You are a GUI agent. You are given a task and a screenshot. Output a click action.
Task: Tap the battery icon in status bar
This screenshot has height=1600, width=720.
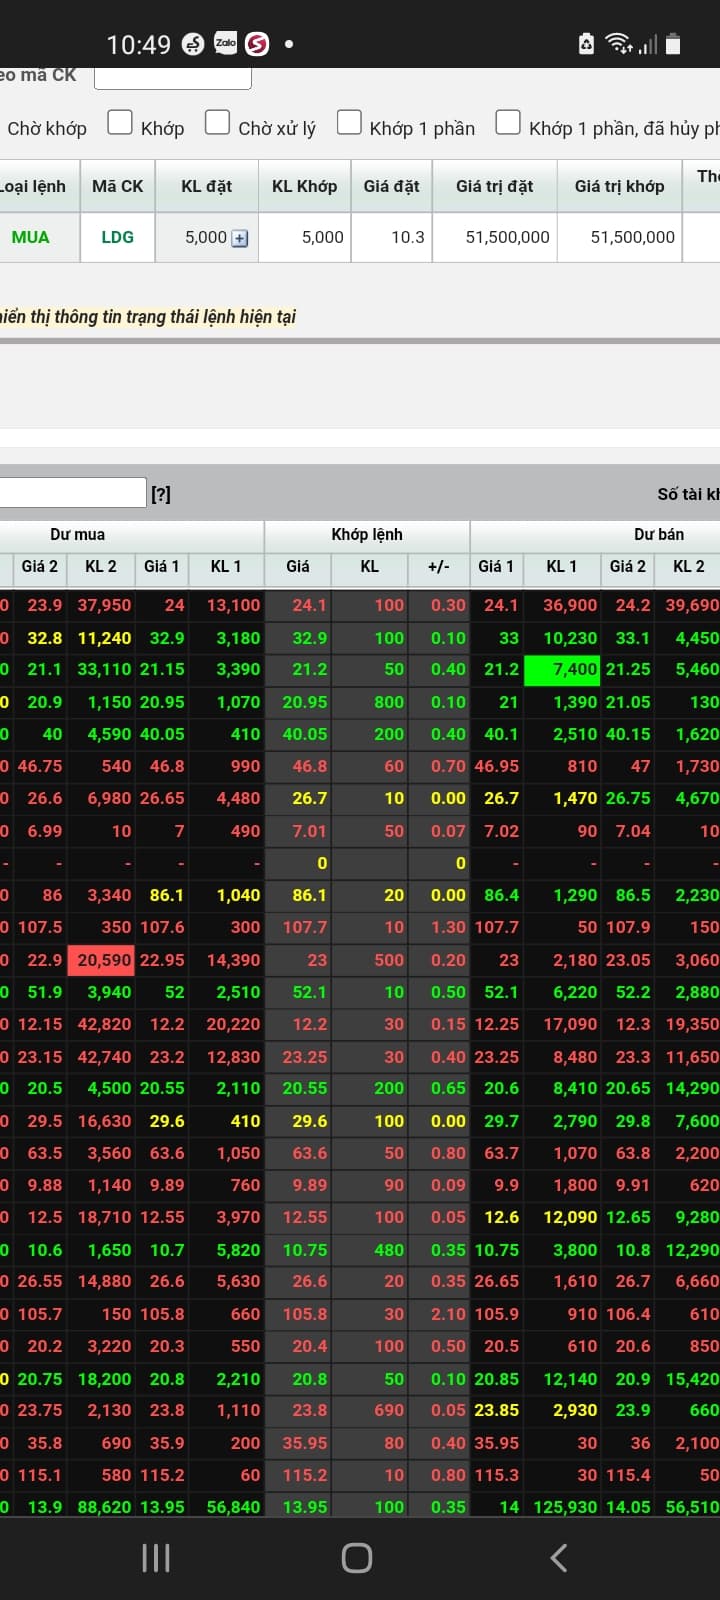673,43
